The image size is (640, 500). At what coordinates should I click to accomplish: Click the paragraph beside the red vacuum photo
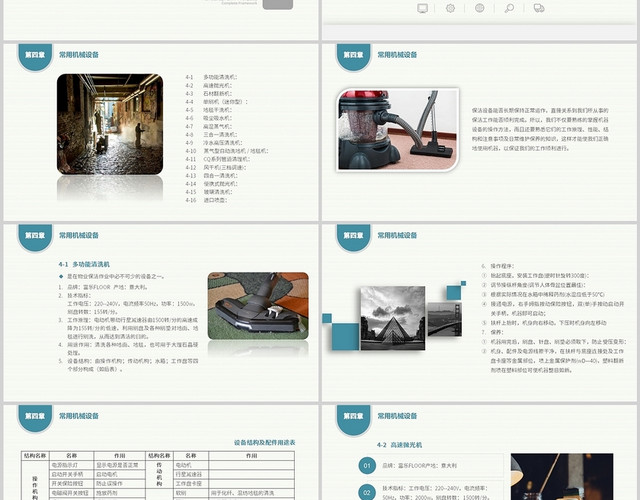pyautogui.click(x=540, y=129)
